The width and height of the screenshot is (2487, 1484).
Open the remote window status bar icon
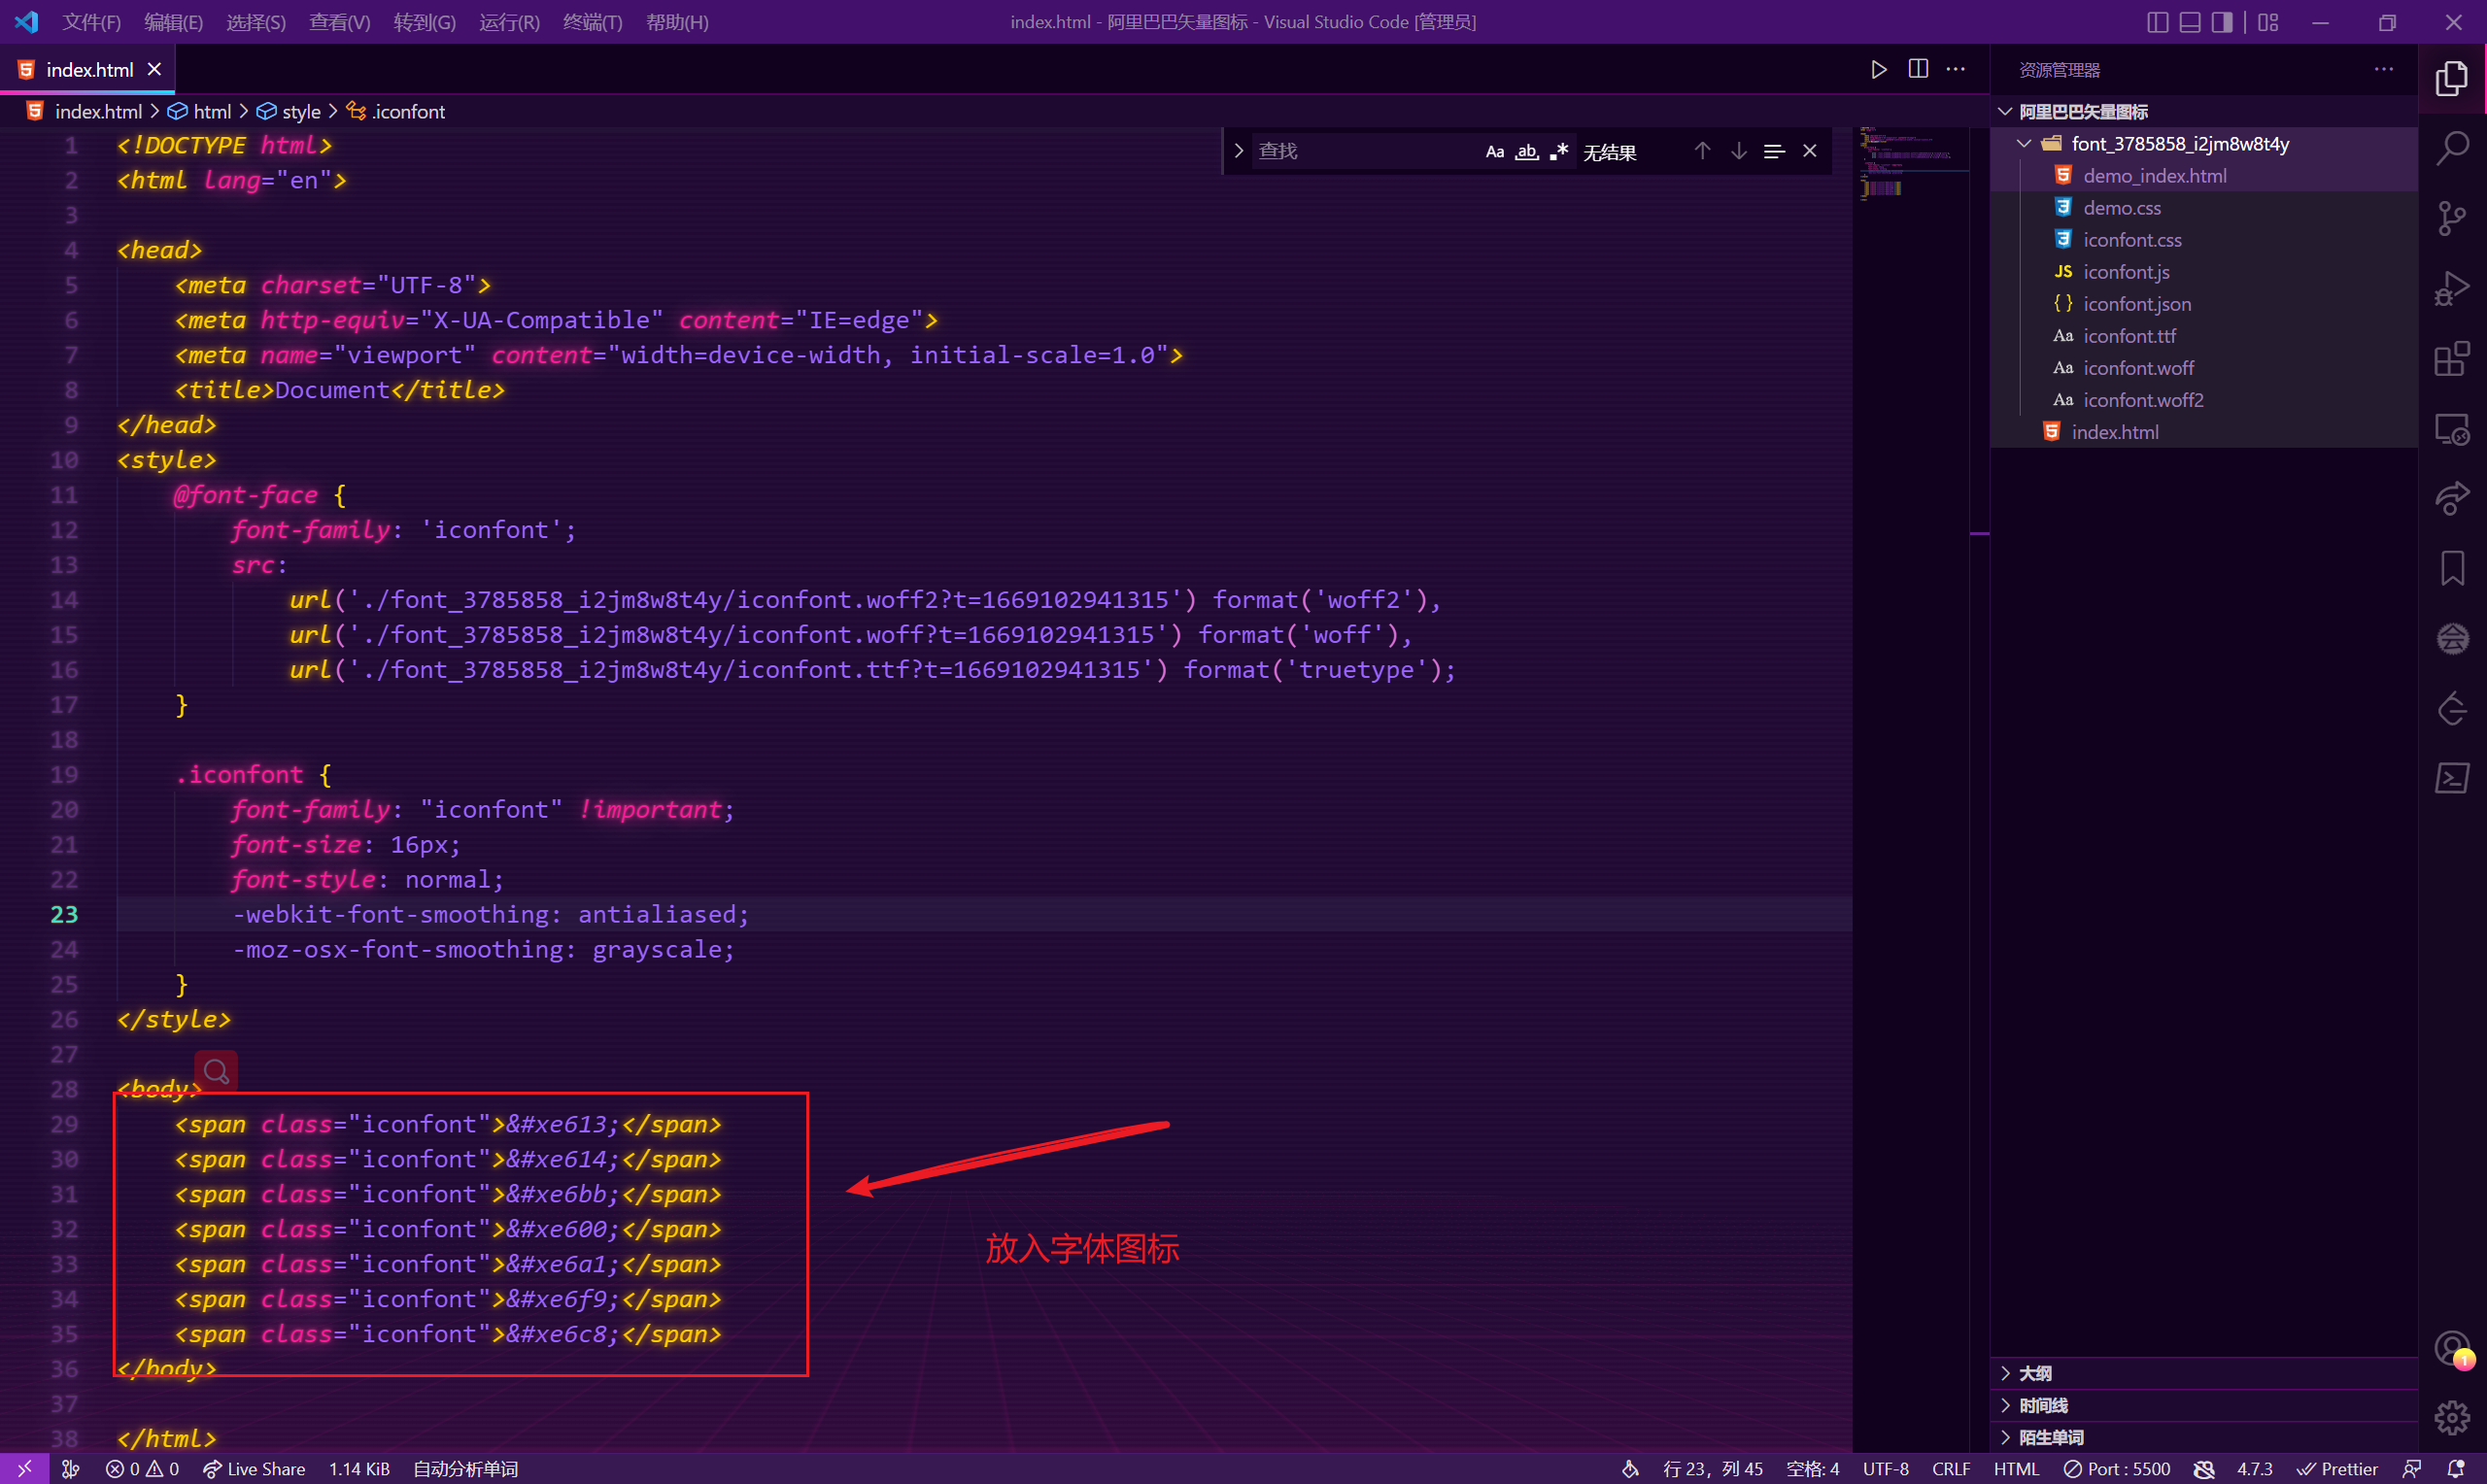coord(24,1468)
